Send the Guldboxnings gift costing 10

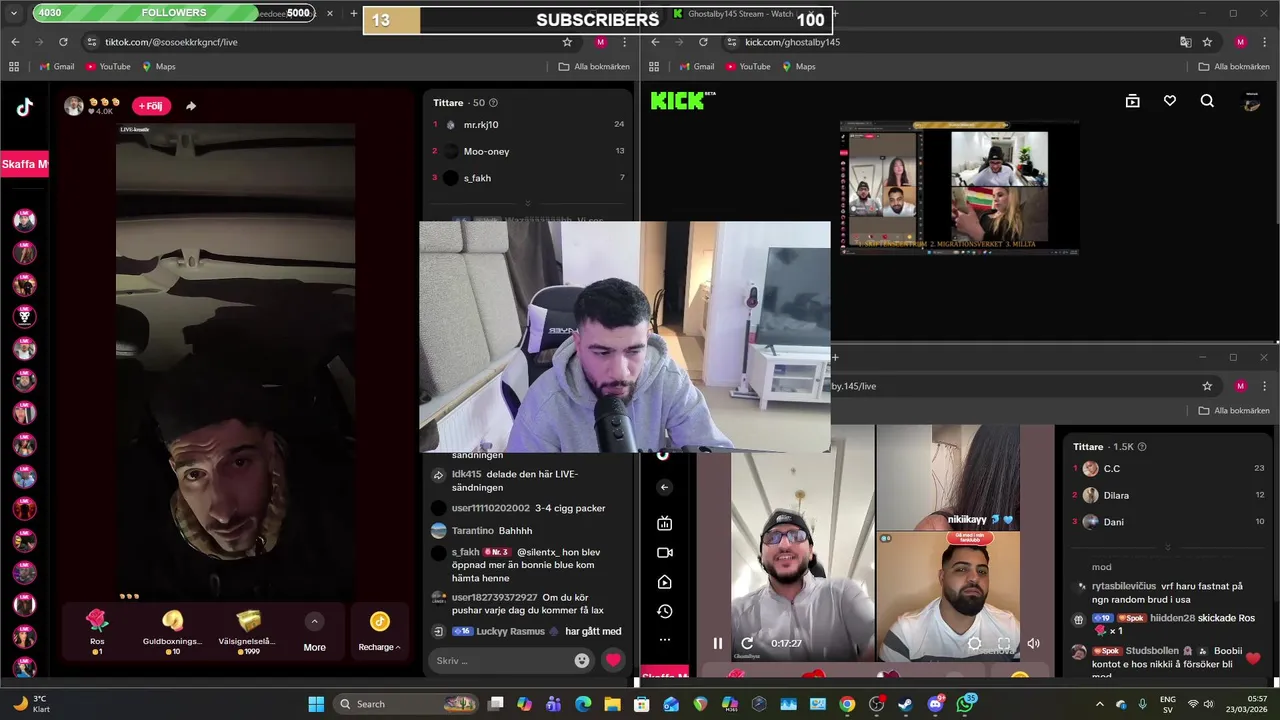point(172,631)
